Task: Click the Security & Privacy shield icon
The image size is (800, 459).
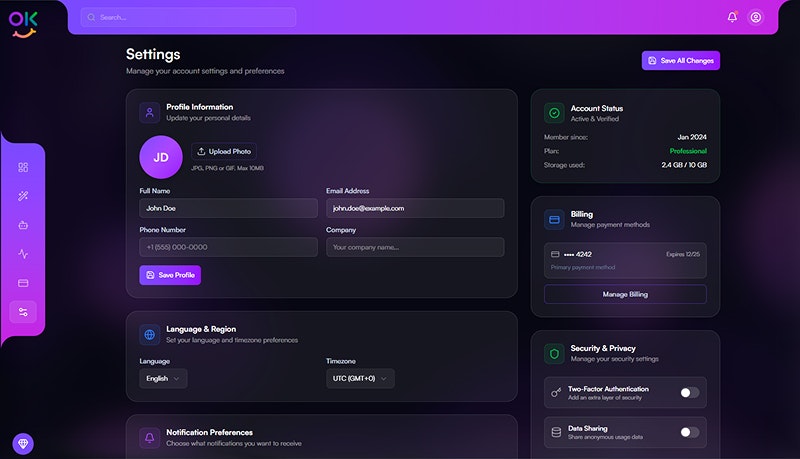Action: coord(554,353)
